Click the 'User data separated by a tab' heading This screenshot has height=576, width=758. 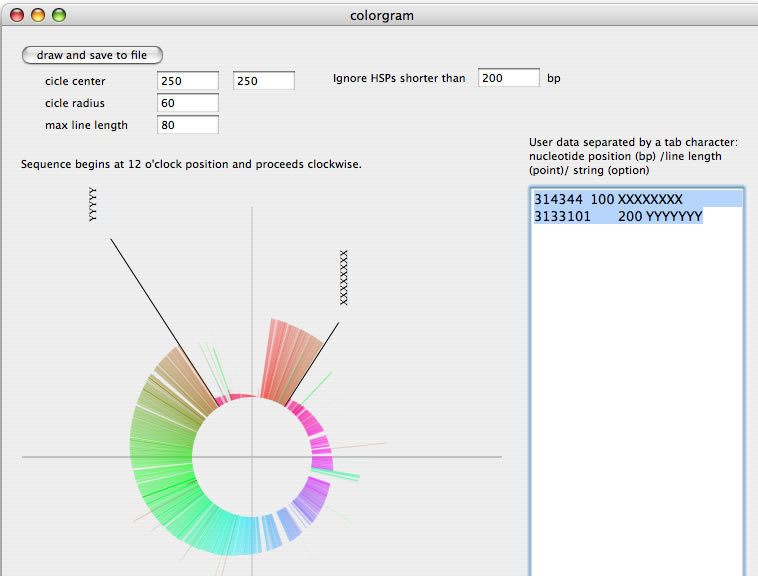(x=633, y=156)
